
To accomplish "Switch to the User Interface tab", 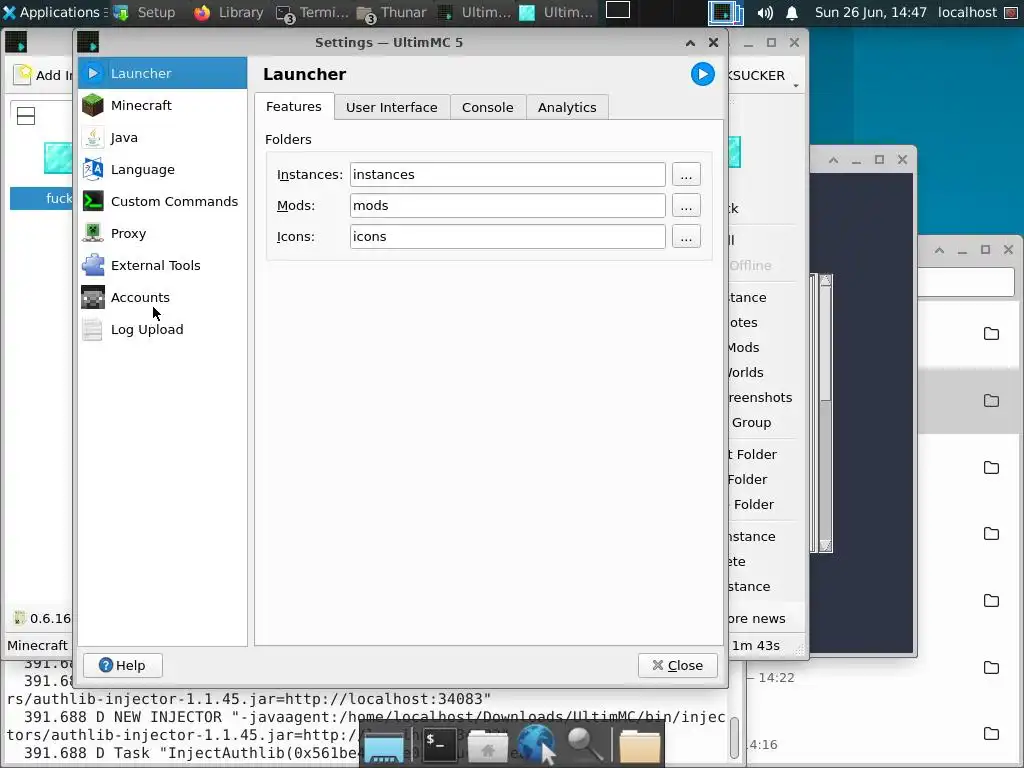I will [392, 107].
